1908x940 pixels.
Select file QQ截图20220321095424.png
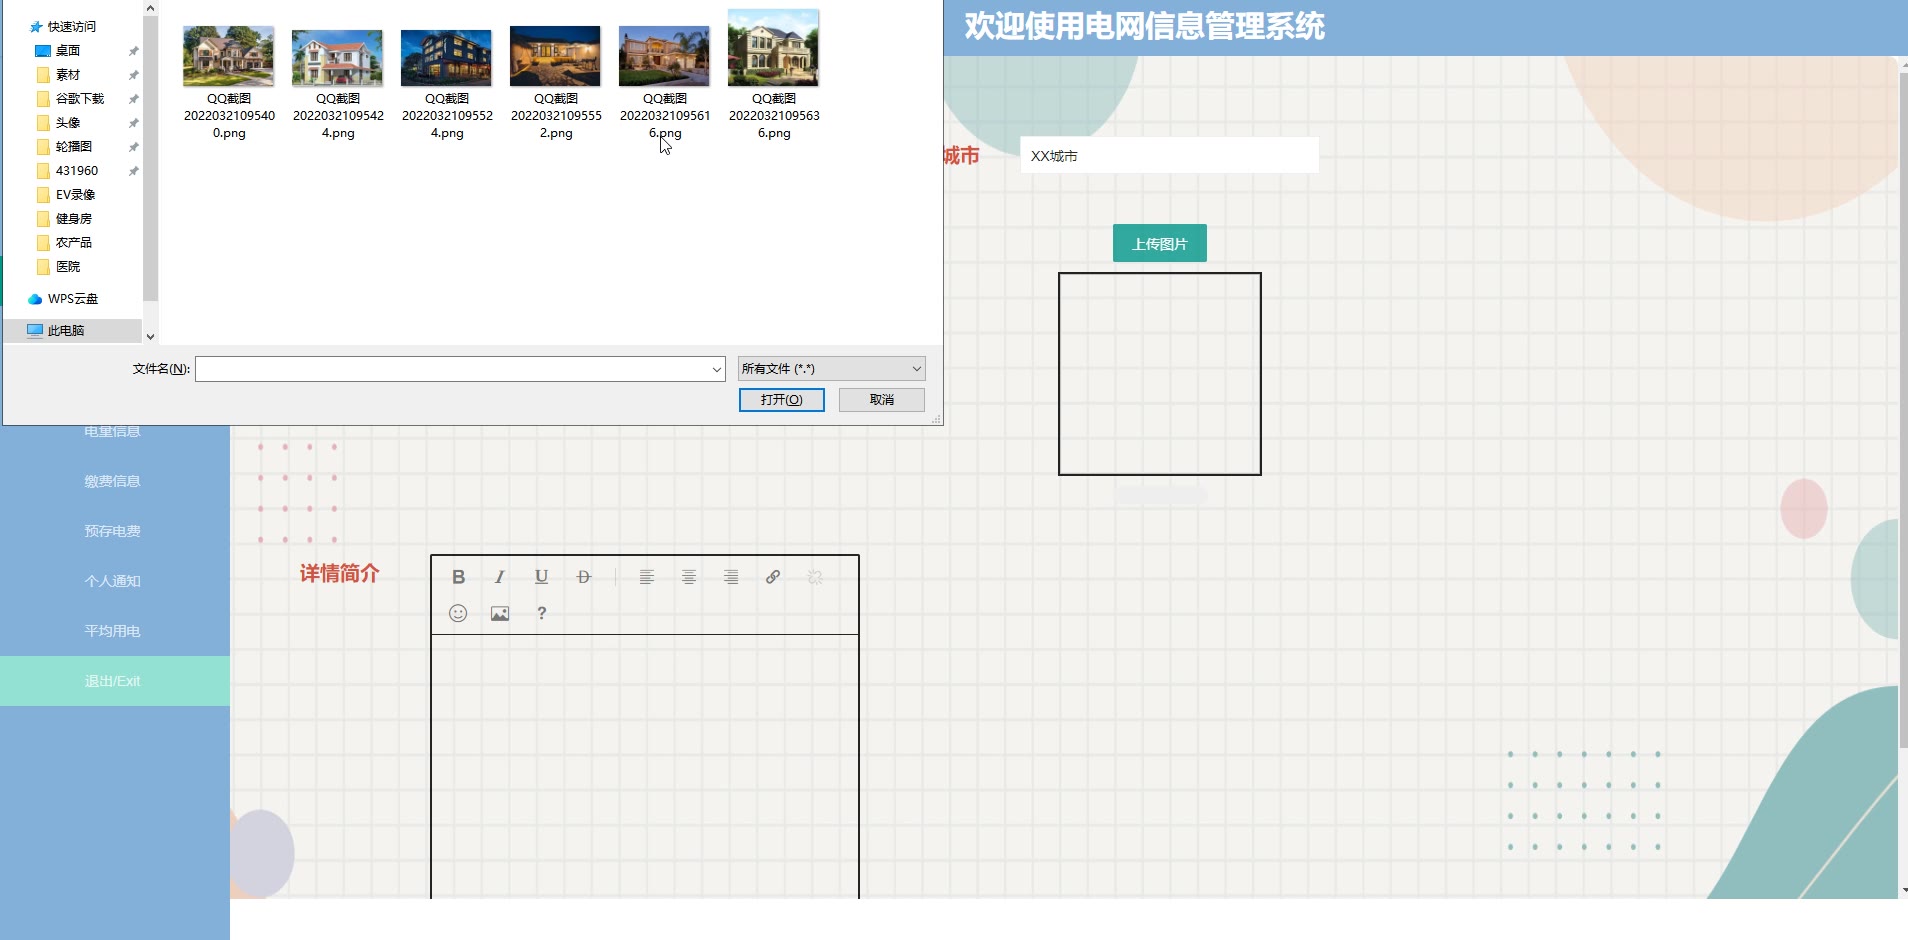(x=338, y=82)
